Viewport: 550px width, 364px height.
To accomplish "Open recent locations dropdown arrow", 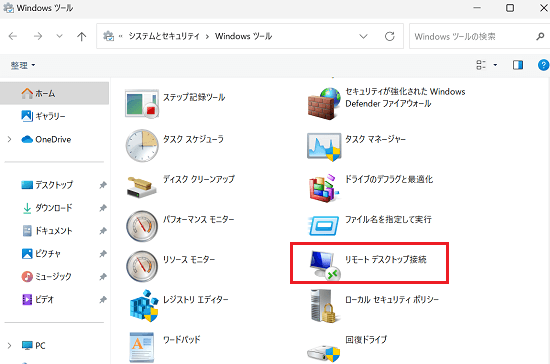I will tap(60, 36).
